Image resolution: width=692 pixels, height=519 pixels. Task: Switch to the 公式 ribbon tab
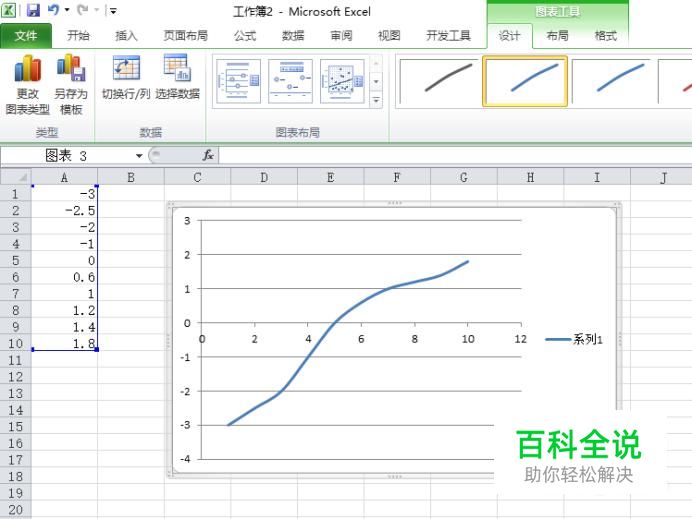(245, 36)
